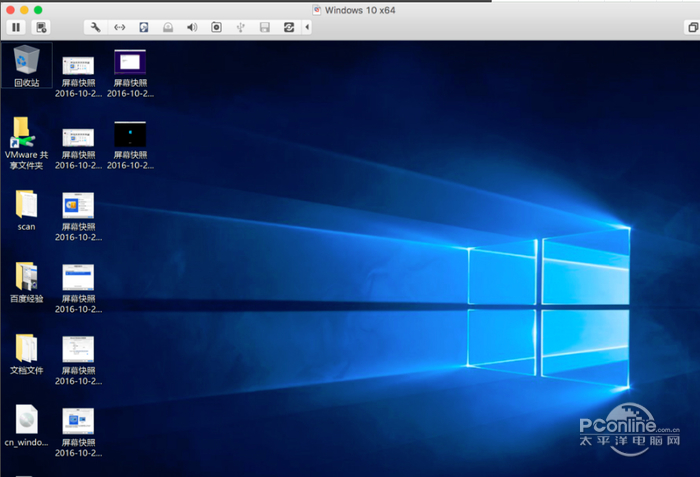Toggle the USB device connection icon
The image size is (700, 477).
[x=241, y=27]
